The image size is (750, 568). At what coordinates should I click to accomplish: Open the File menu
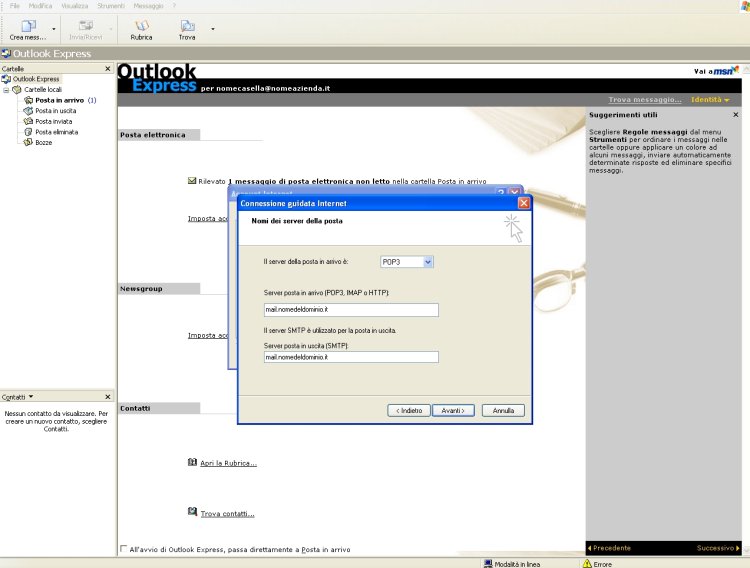pyautogui.click(x=15, y=6)
